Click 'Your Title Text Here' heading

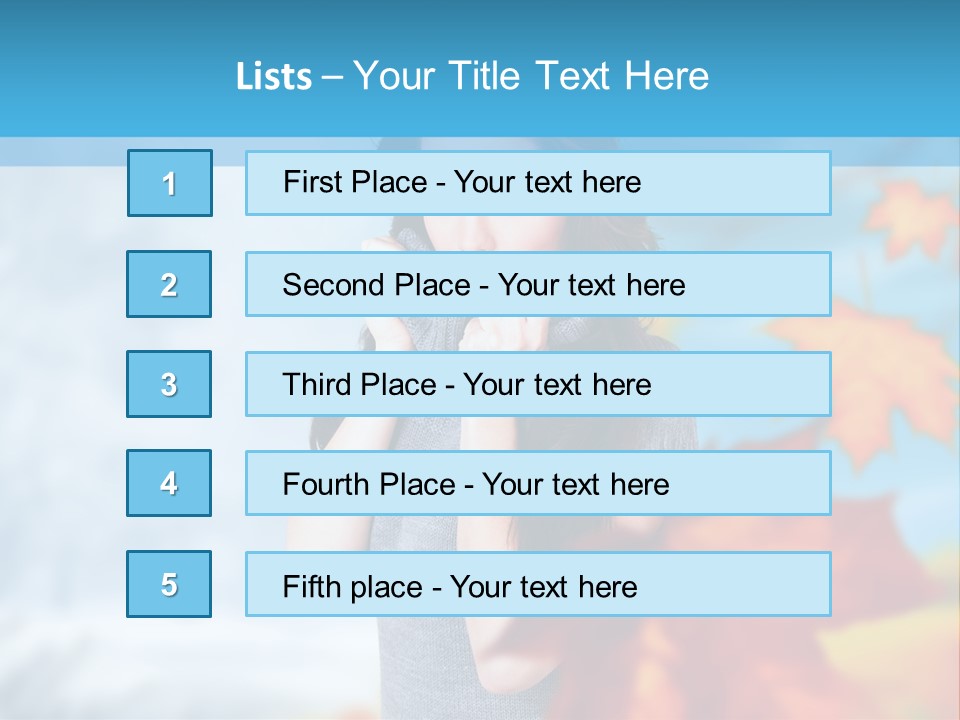point(531,76)
